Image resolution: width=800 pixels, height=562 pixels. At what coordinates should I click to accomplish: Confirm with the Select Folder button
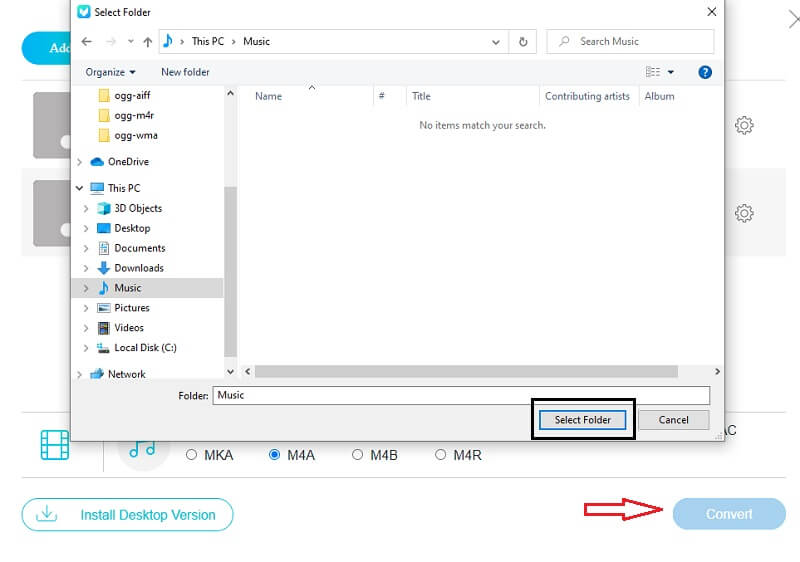click(583, 420)
